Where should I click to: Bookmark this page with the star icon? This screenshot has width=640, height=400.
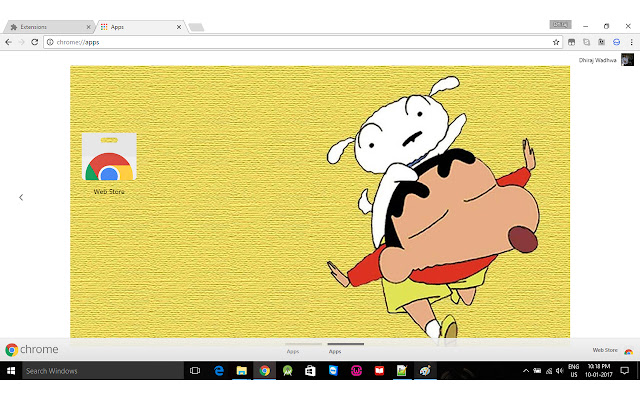[x=556, y=42]
